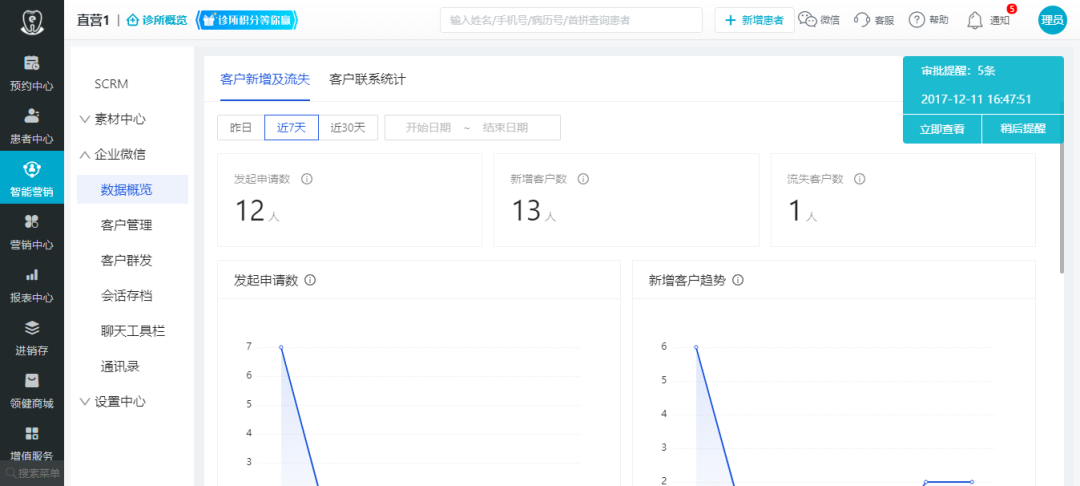Click the 直营1 clinic name

coord(93,20)
